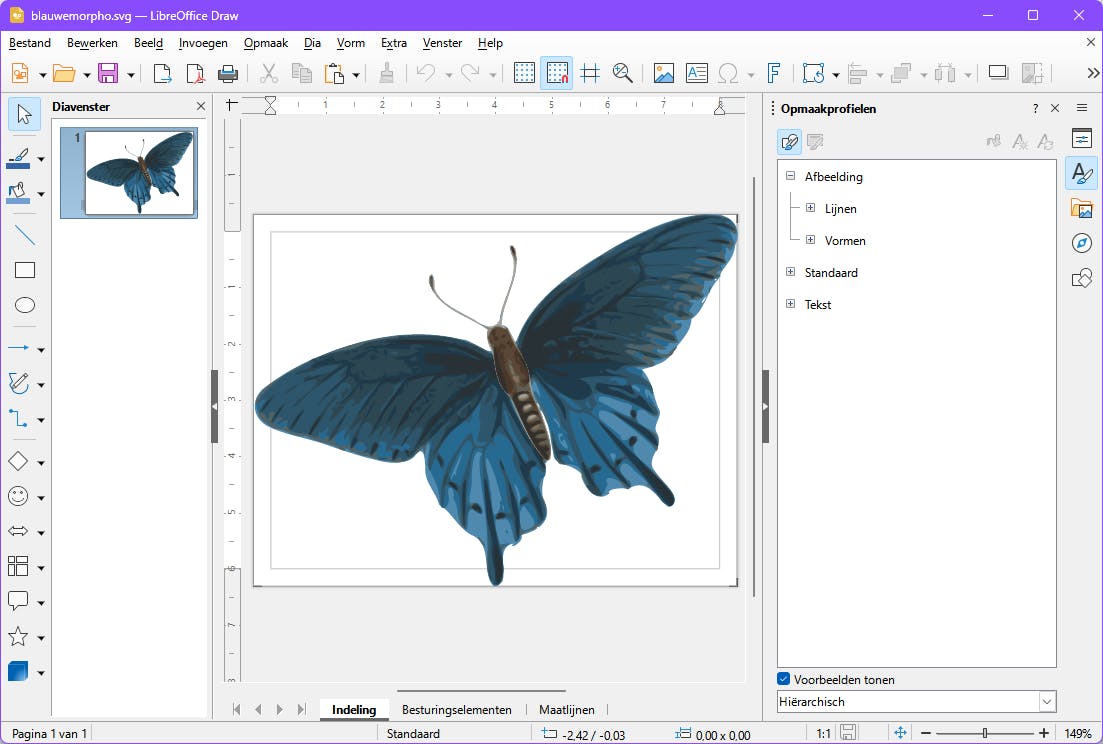Click the Insert Line tool
This screenshot has height=744, width=1103.
click(25, 236)
